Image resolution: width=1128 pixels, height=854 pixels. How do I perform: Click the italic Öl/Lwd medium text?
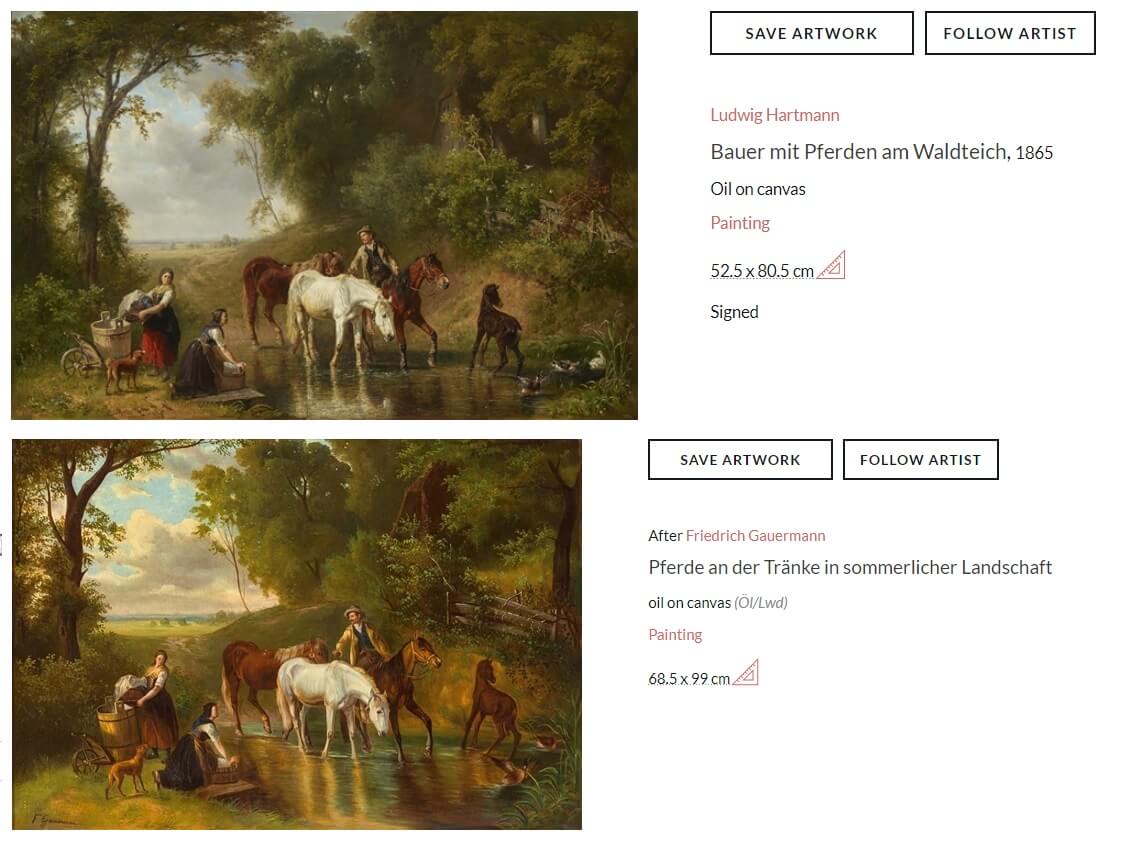[761, 603]
